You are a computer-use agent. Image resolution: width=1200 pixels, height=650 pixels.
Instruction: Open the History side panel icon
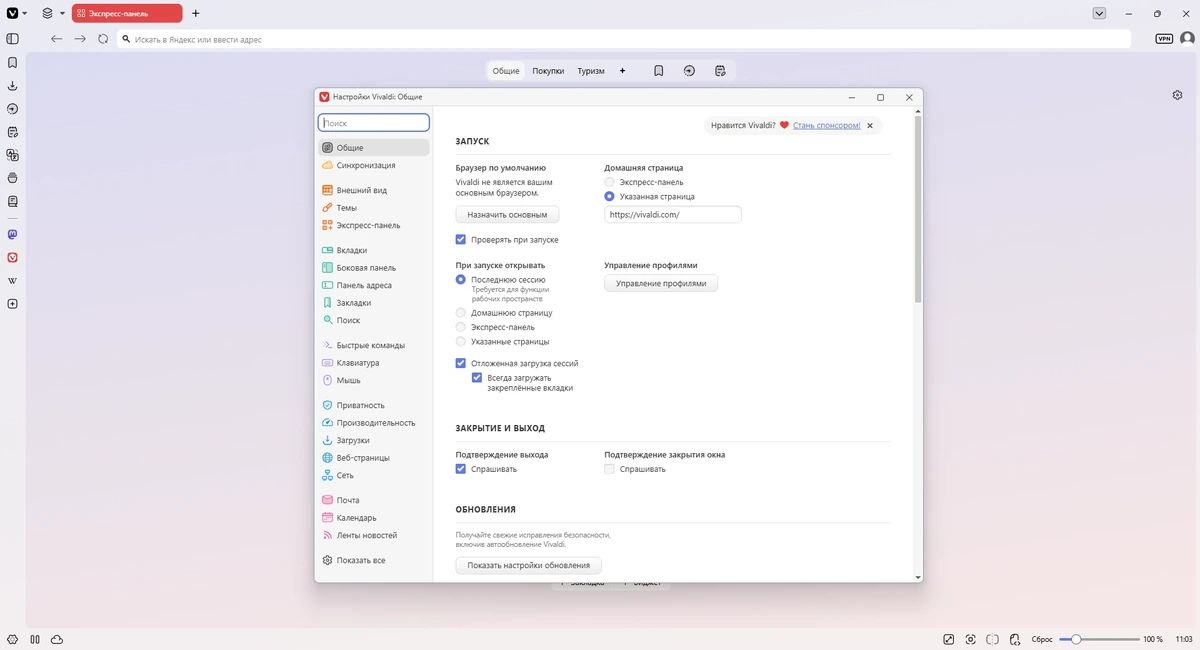(x=12, y=108)
